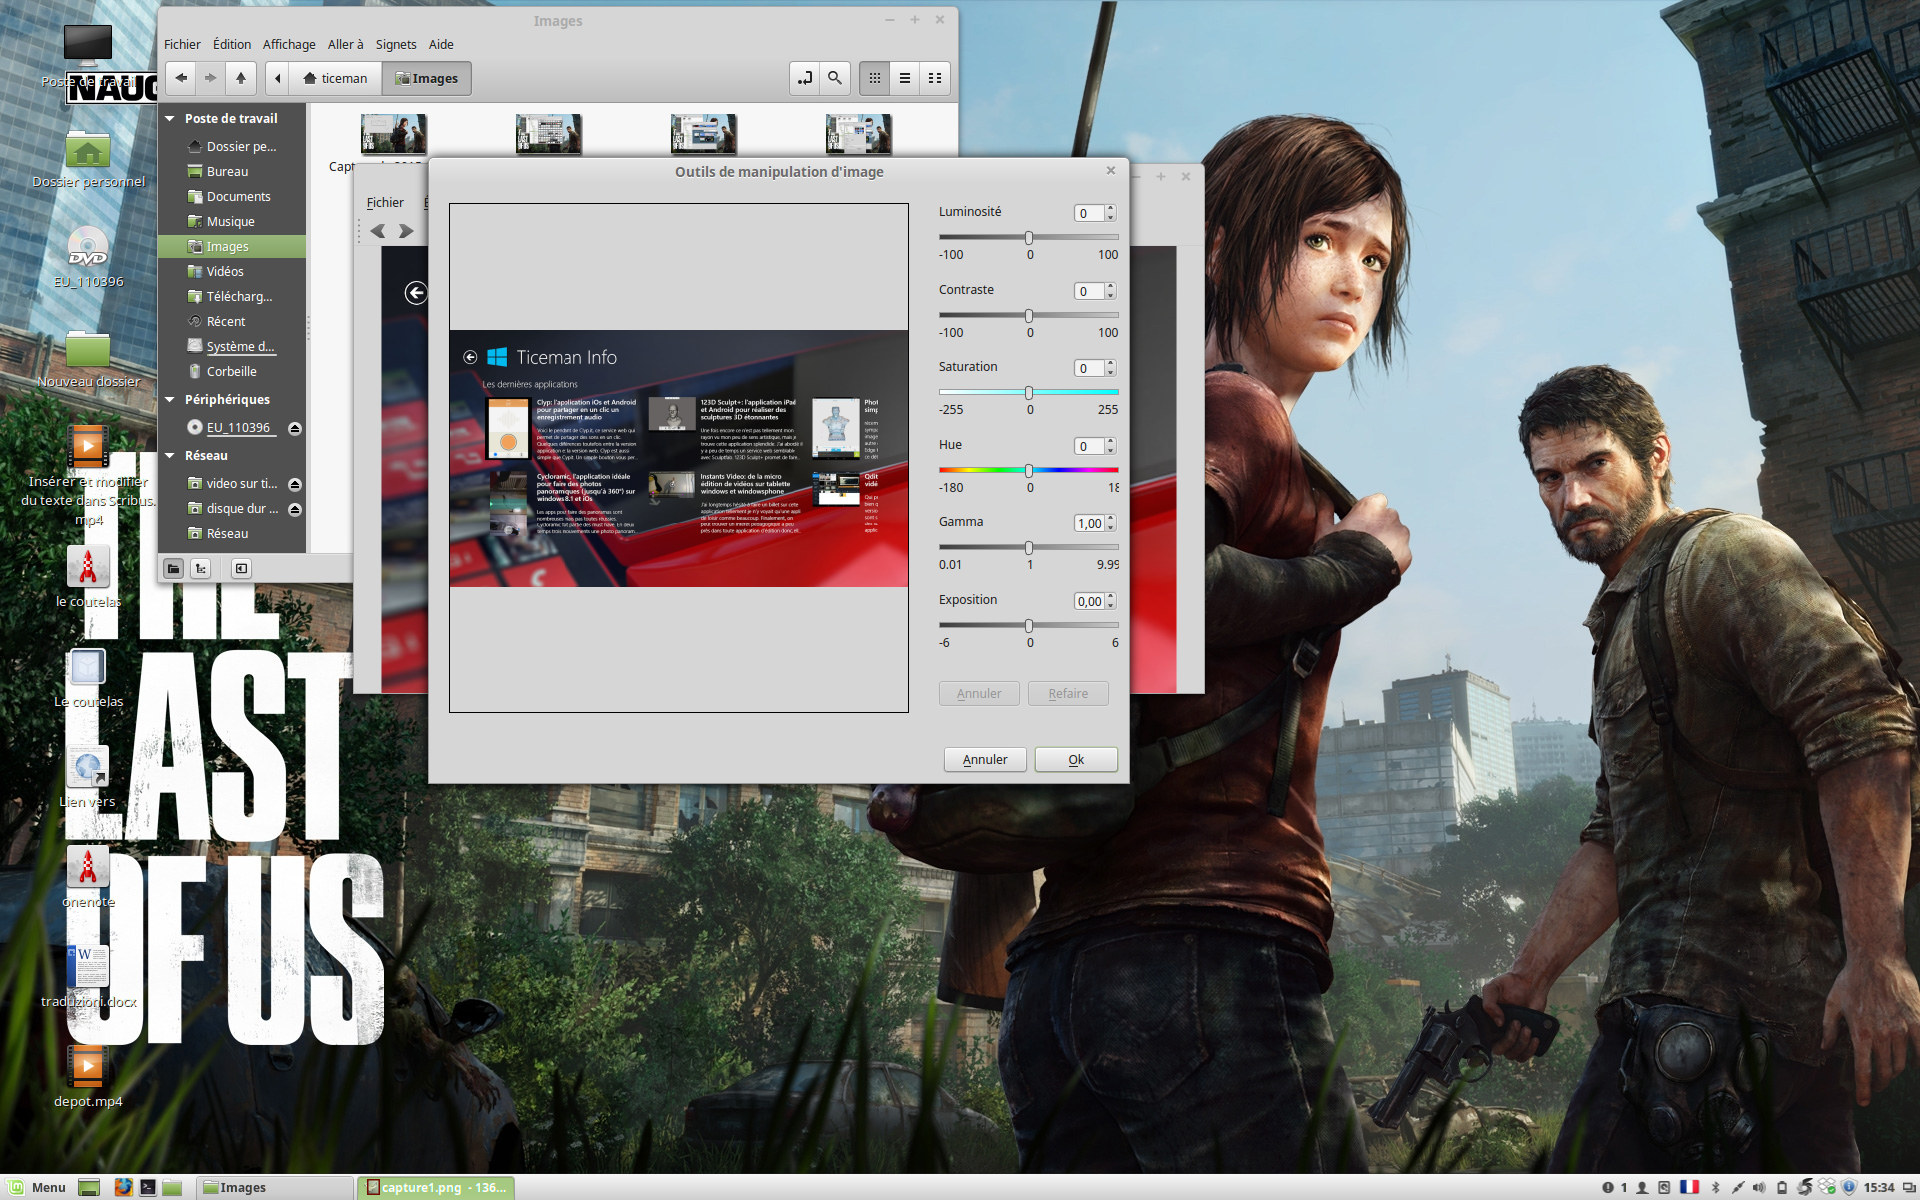The image size is (1920, 1200).
Task: Adjust the Gamma slider
Action: point(1028,547)
